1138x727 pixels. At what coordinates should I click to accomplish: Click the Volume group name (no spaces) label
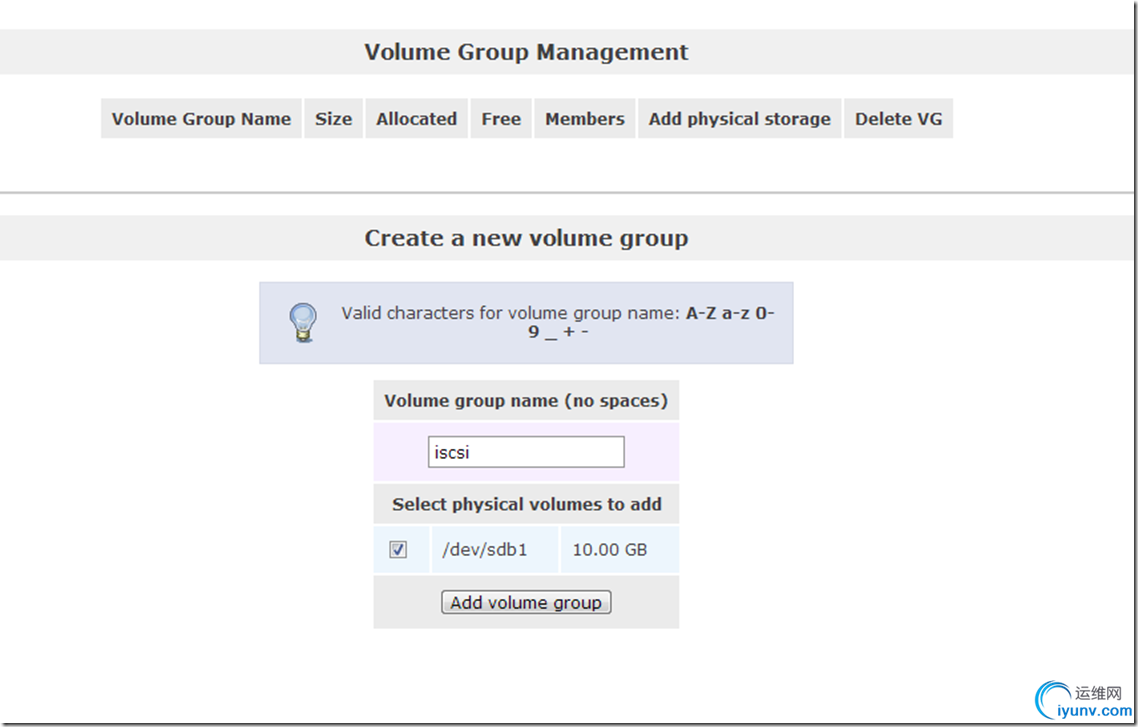click(x=526, y=401)
